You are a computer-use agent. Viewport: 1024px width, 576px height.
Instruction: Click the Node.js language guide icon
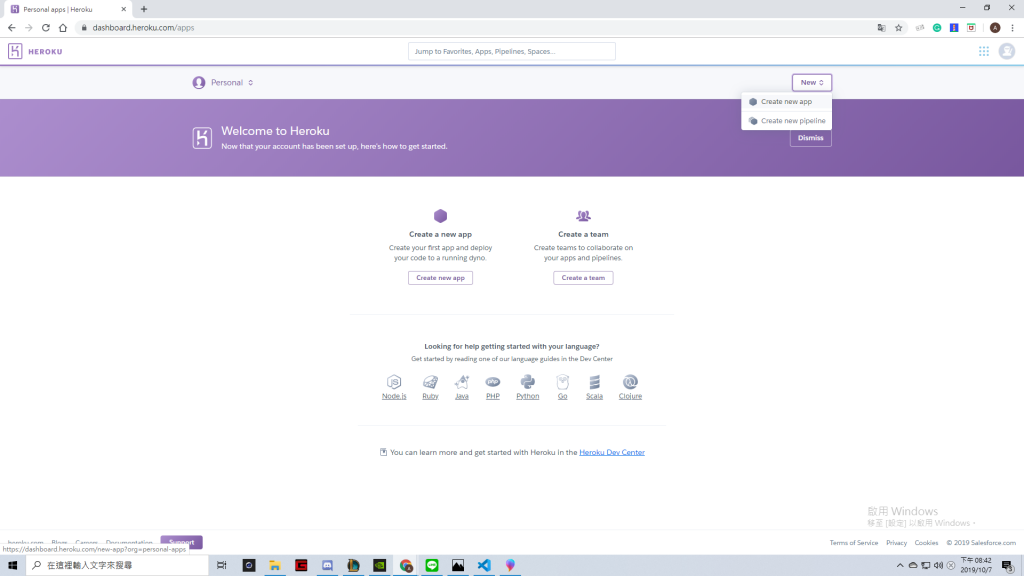click(x=394, y=382)
